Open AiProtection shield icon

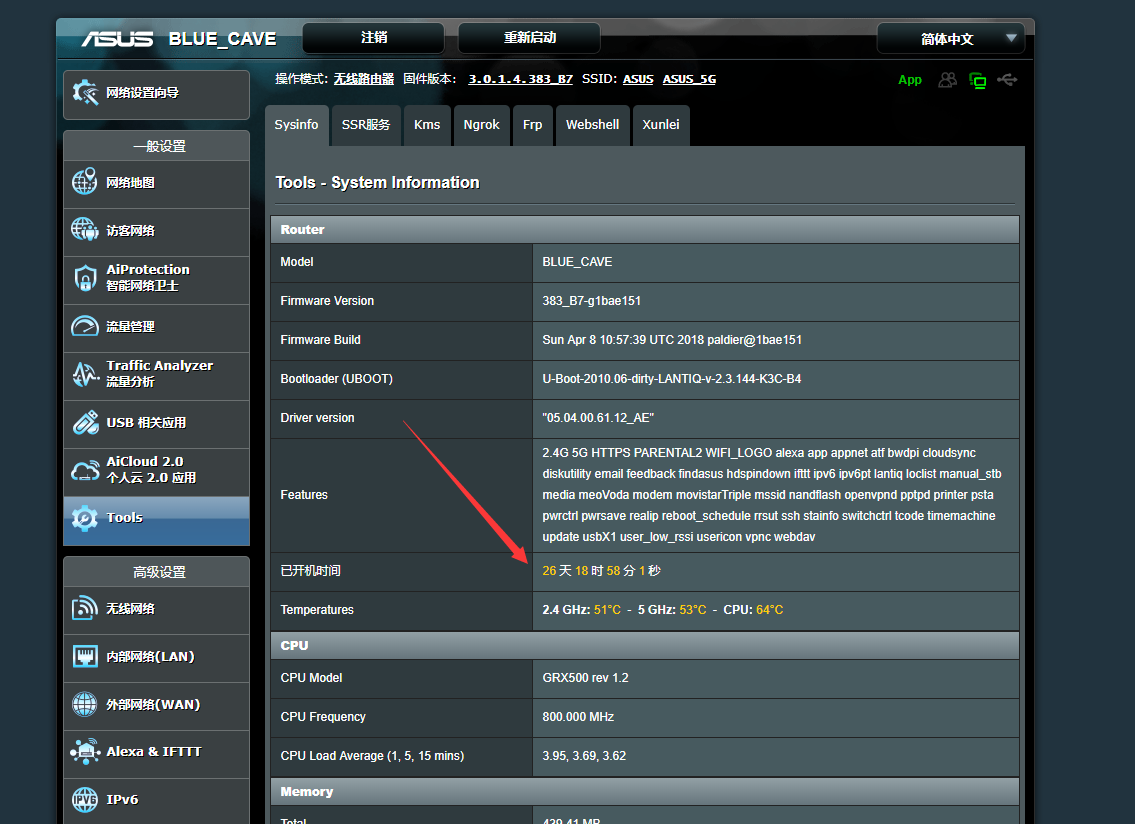point(85,278)
